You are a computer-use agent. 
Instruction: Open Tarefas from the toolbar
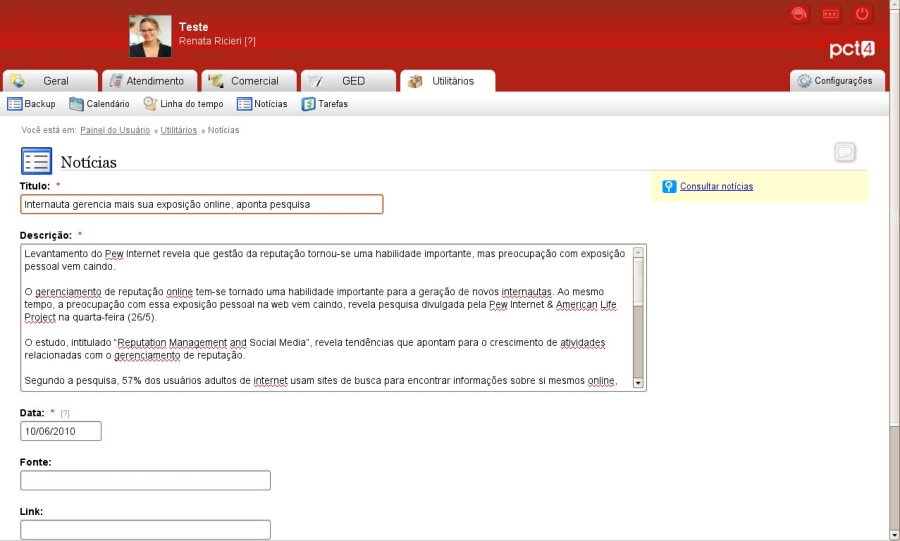(325, 104)
